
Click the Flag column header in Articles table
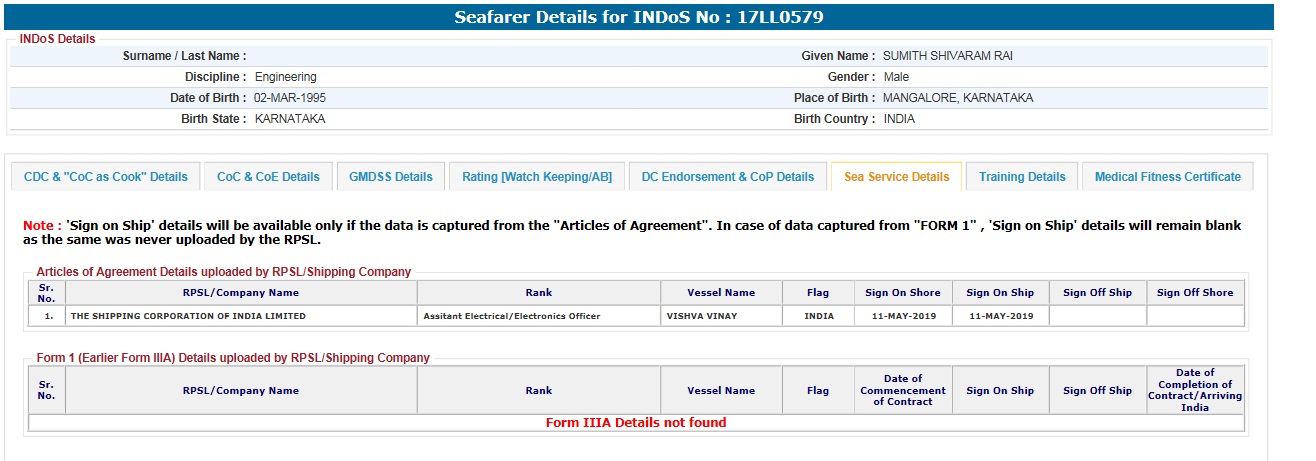pos(818,293)
